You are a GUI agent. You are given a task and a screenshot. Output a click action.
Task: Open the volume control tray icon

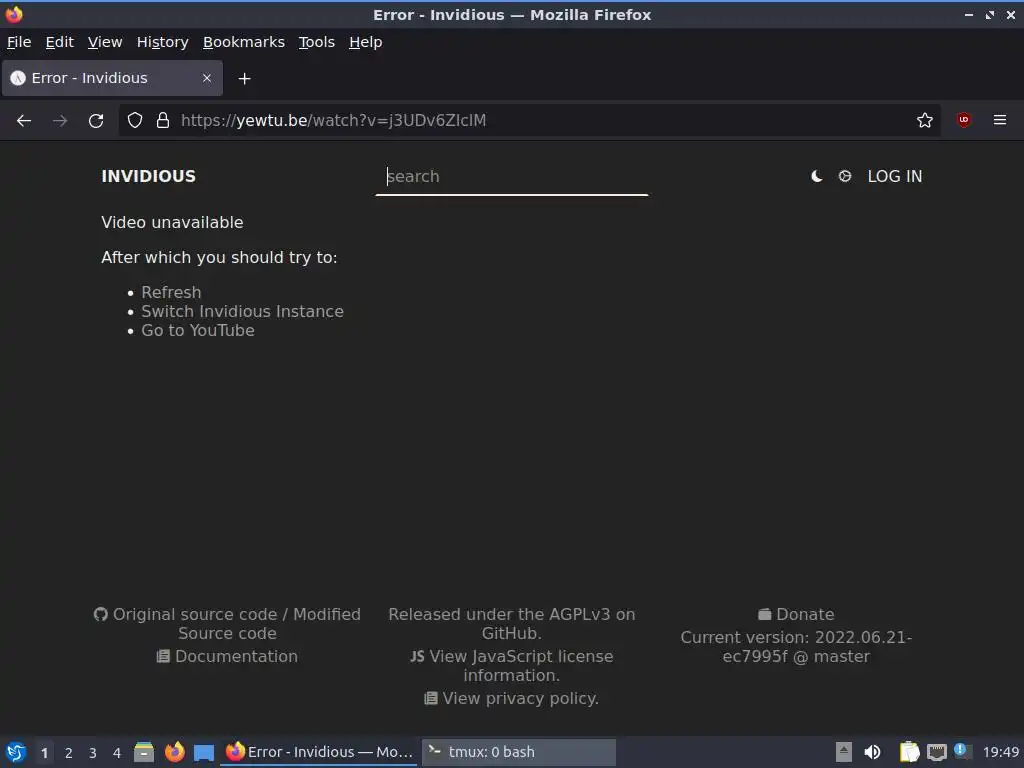pyautogui.click(x=872, y=752)
